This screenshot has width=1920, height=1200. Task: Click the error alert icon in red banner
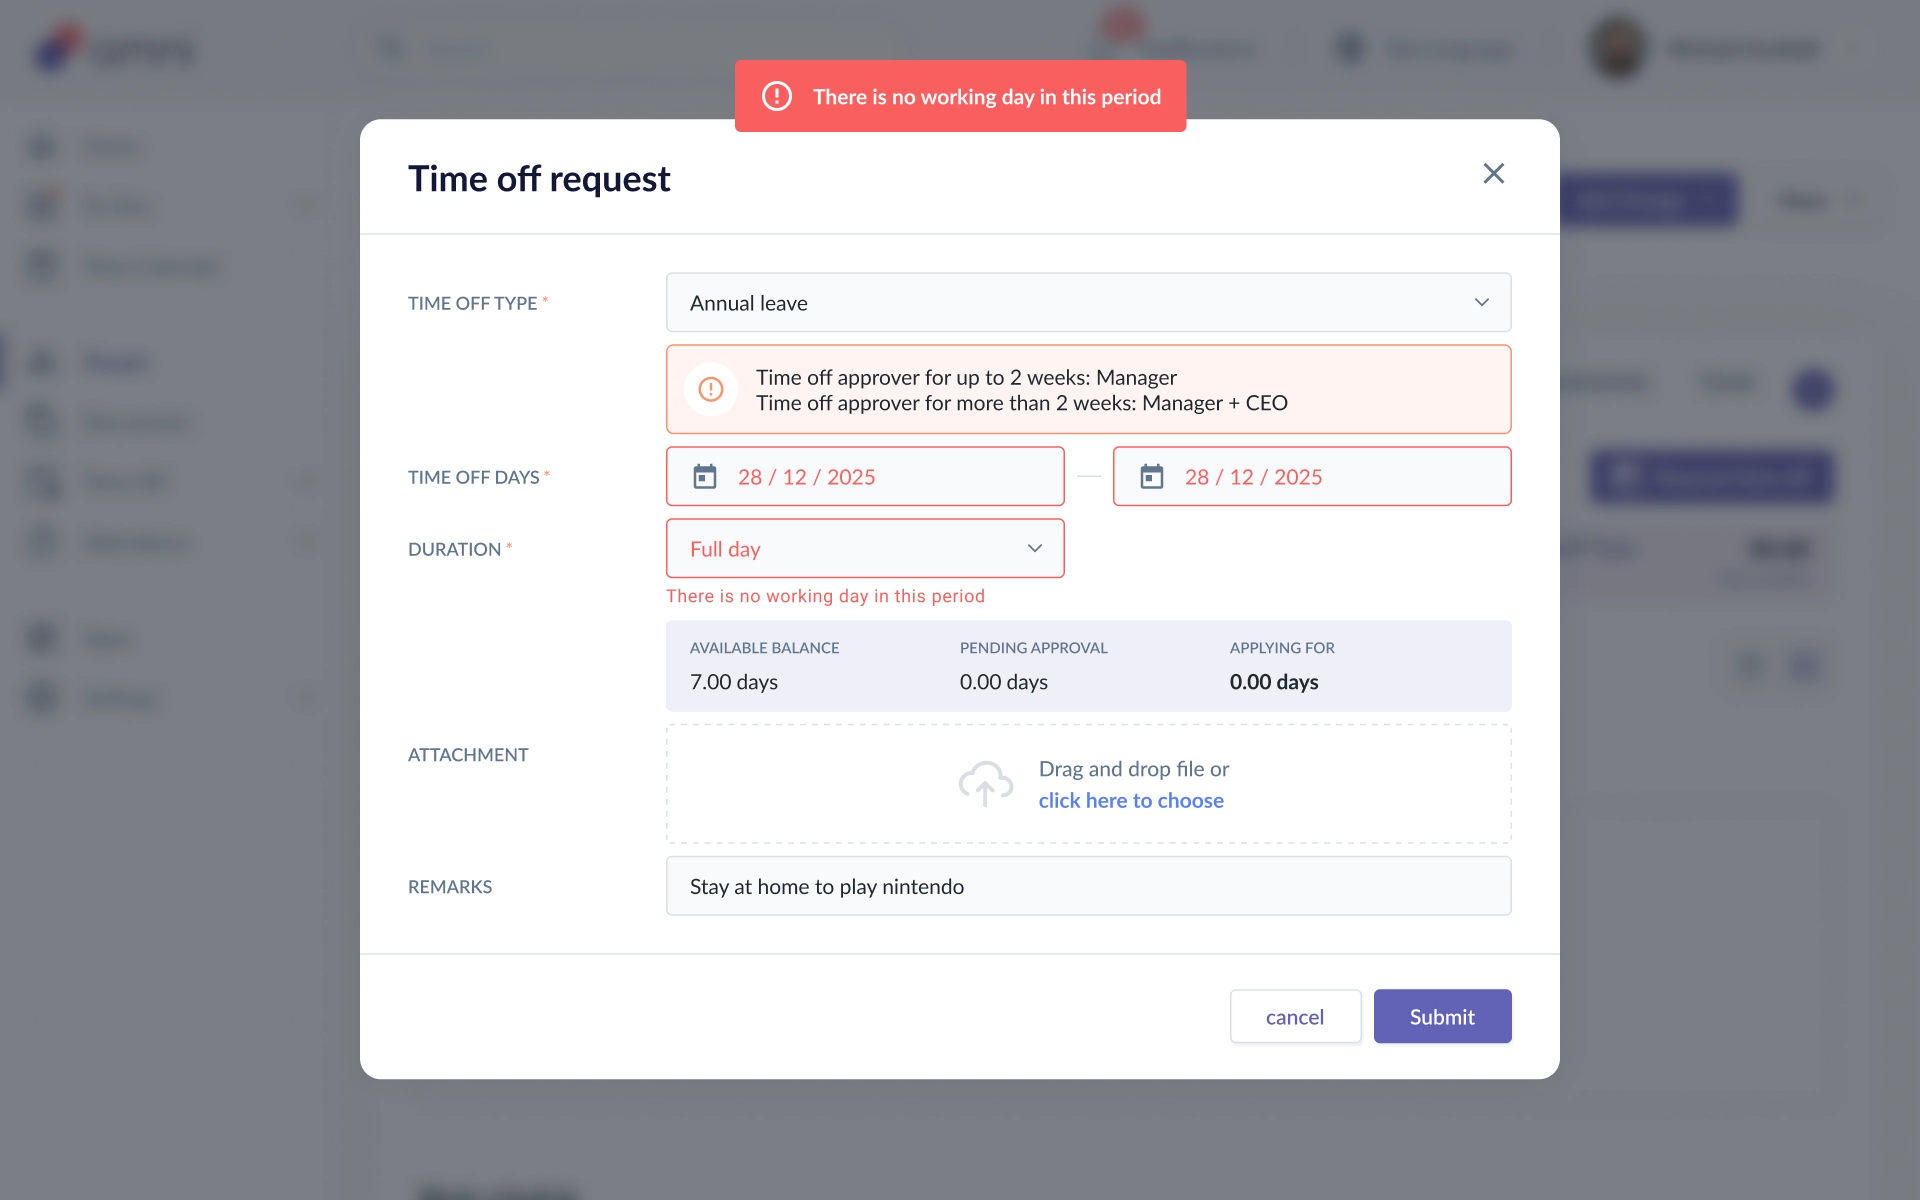(x=777, y=96)
